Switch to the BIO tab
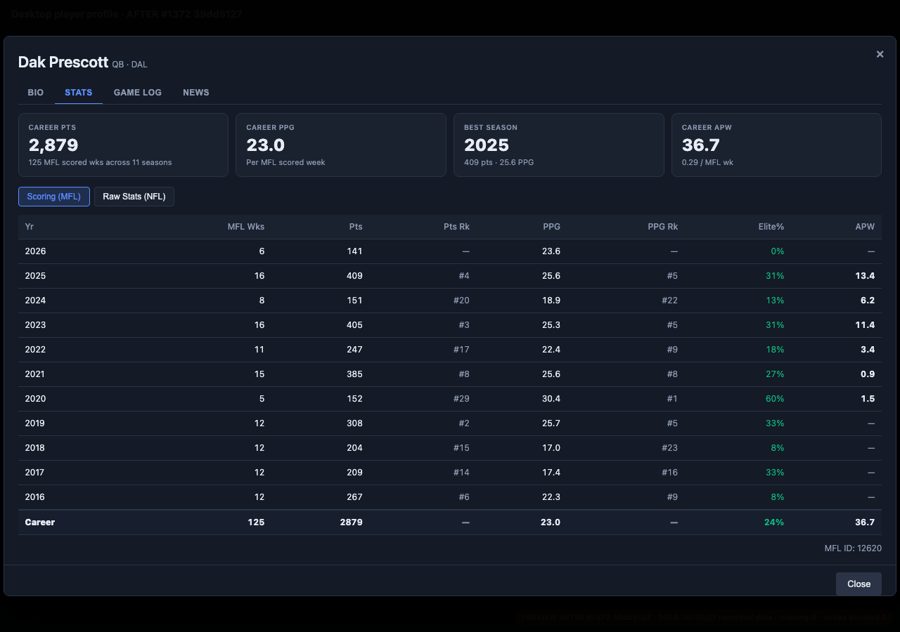 36,92
